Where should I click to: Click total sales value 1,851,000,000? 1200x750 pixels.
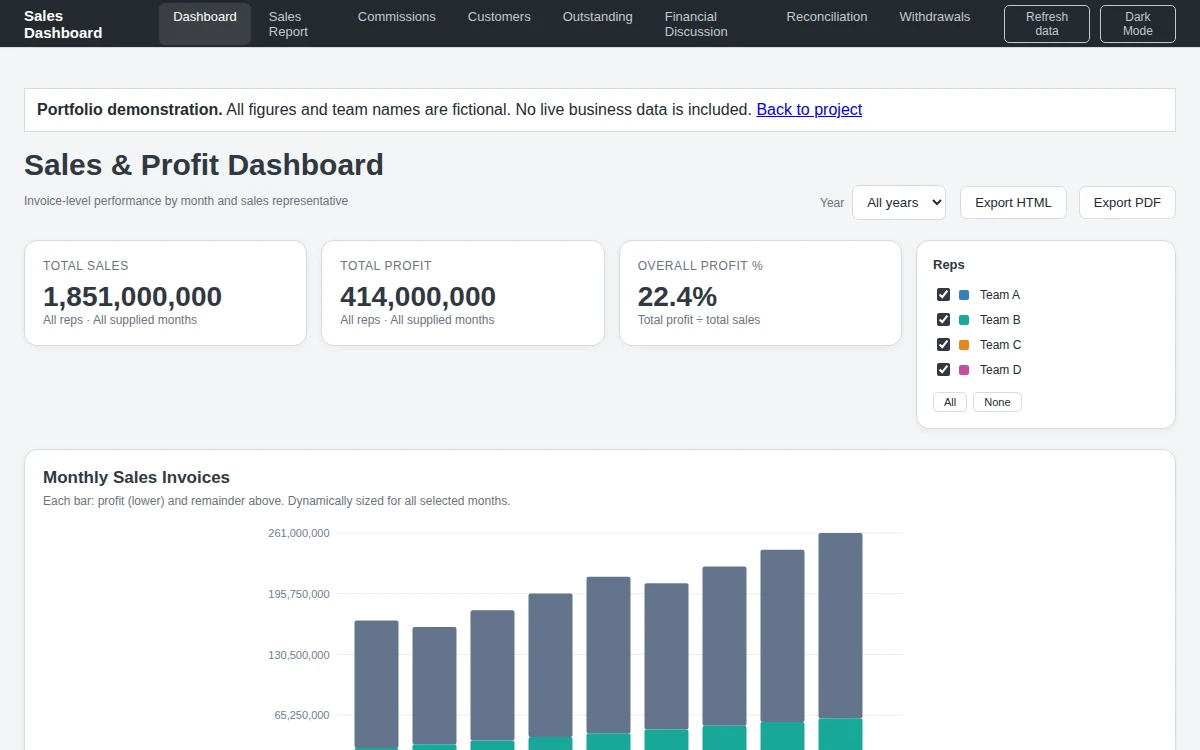(x=132, y=297)
